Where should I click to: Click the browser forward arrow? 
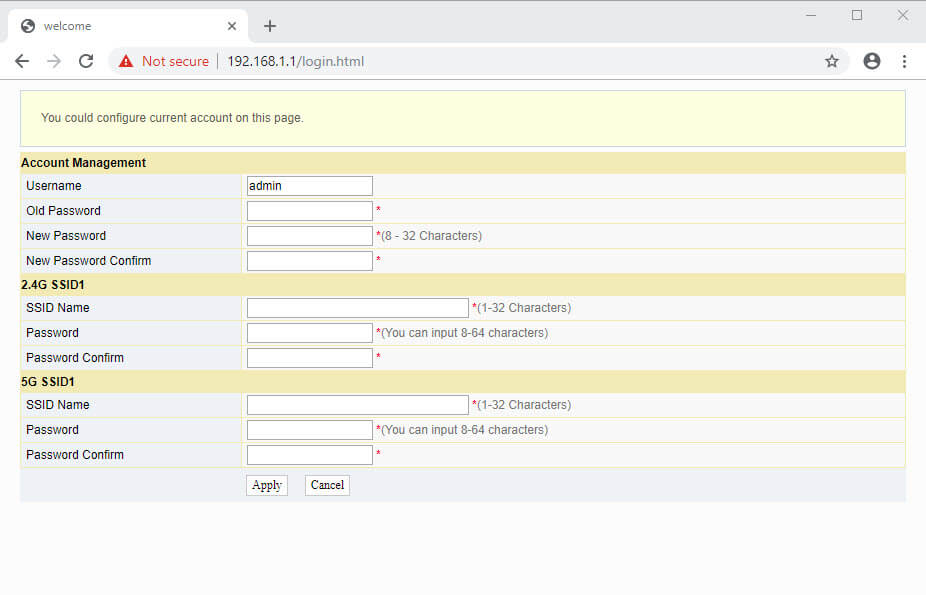click(x=54, y=61)
